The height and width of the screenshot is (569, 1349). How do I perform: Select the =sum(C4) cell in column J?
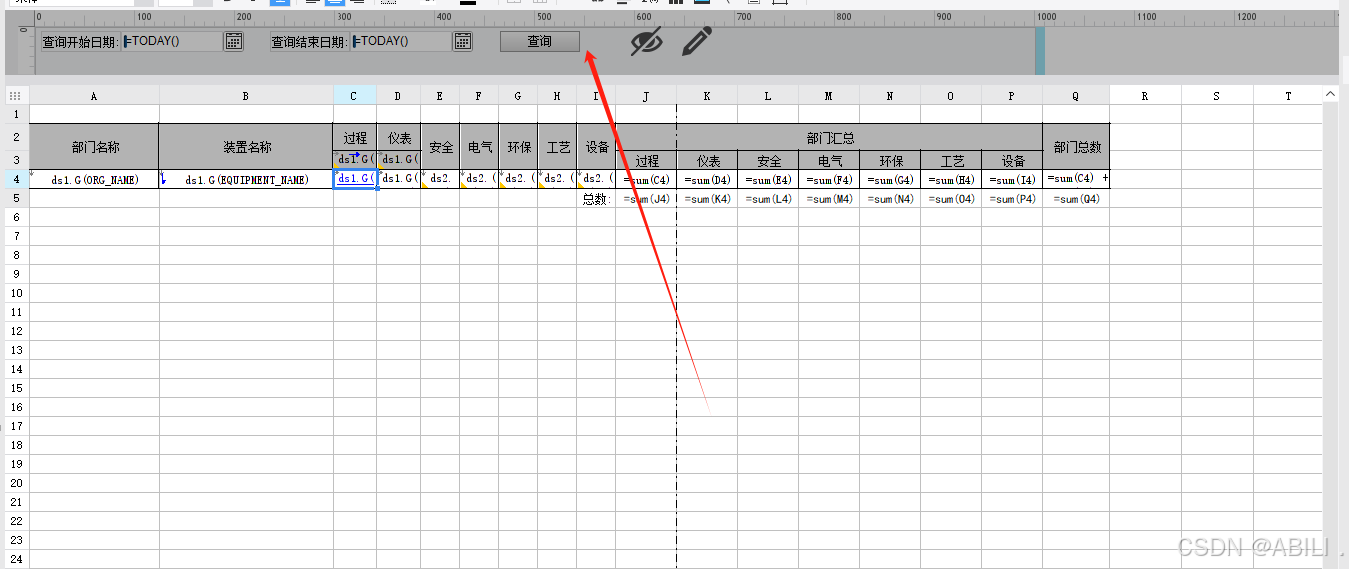click(x=646, y=180)
